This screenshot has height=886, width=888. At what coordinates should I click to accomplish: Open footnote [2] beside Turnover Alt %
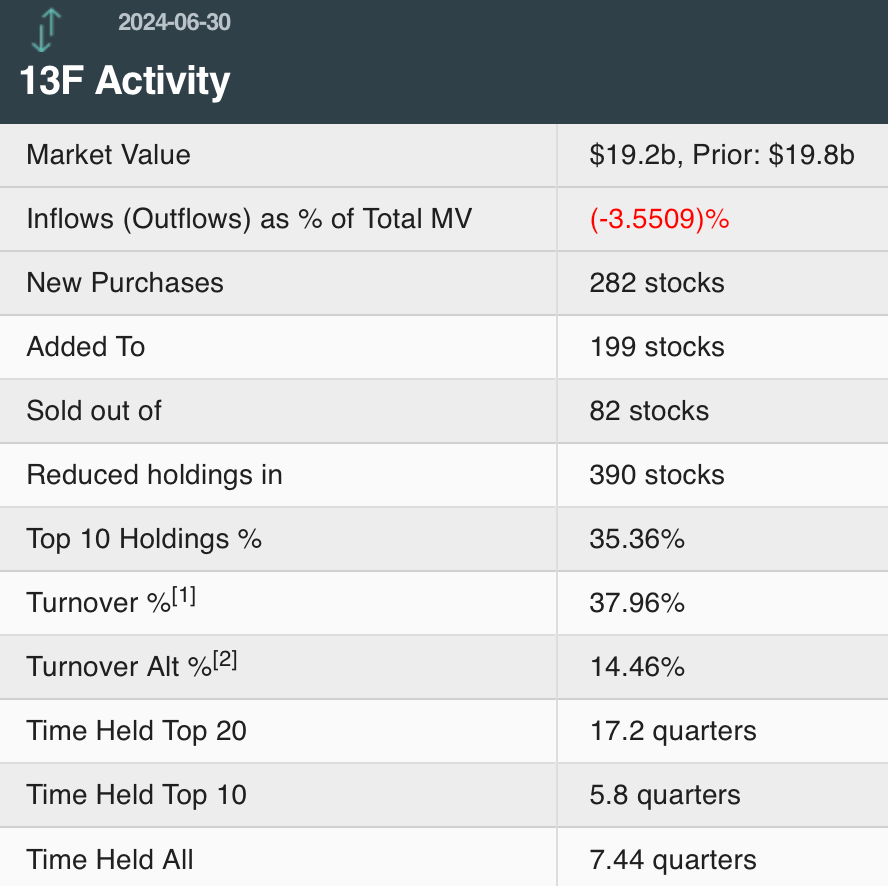coord(224,660)
